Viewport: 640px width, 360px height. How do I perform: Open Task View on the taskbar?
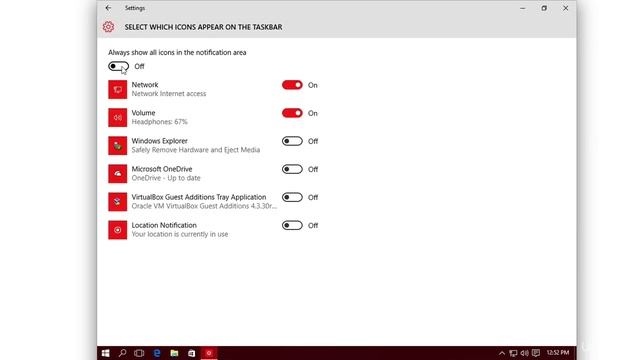[x=139, y=353]
